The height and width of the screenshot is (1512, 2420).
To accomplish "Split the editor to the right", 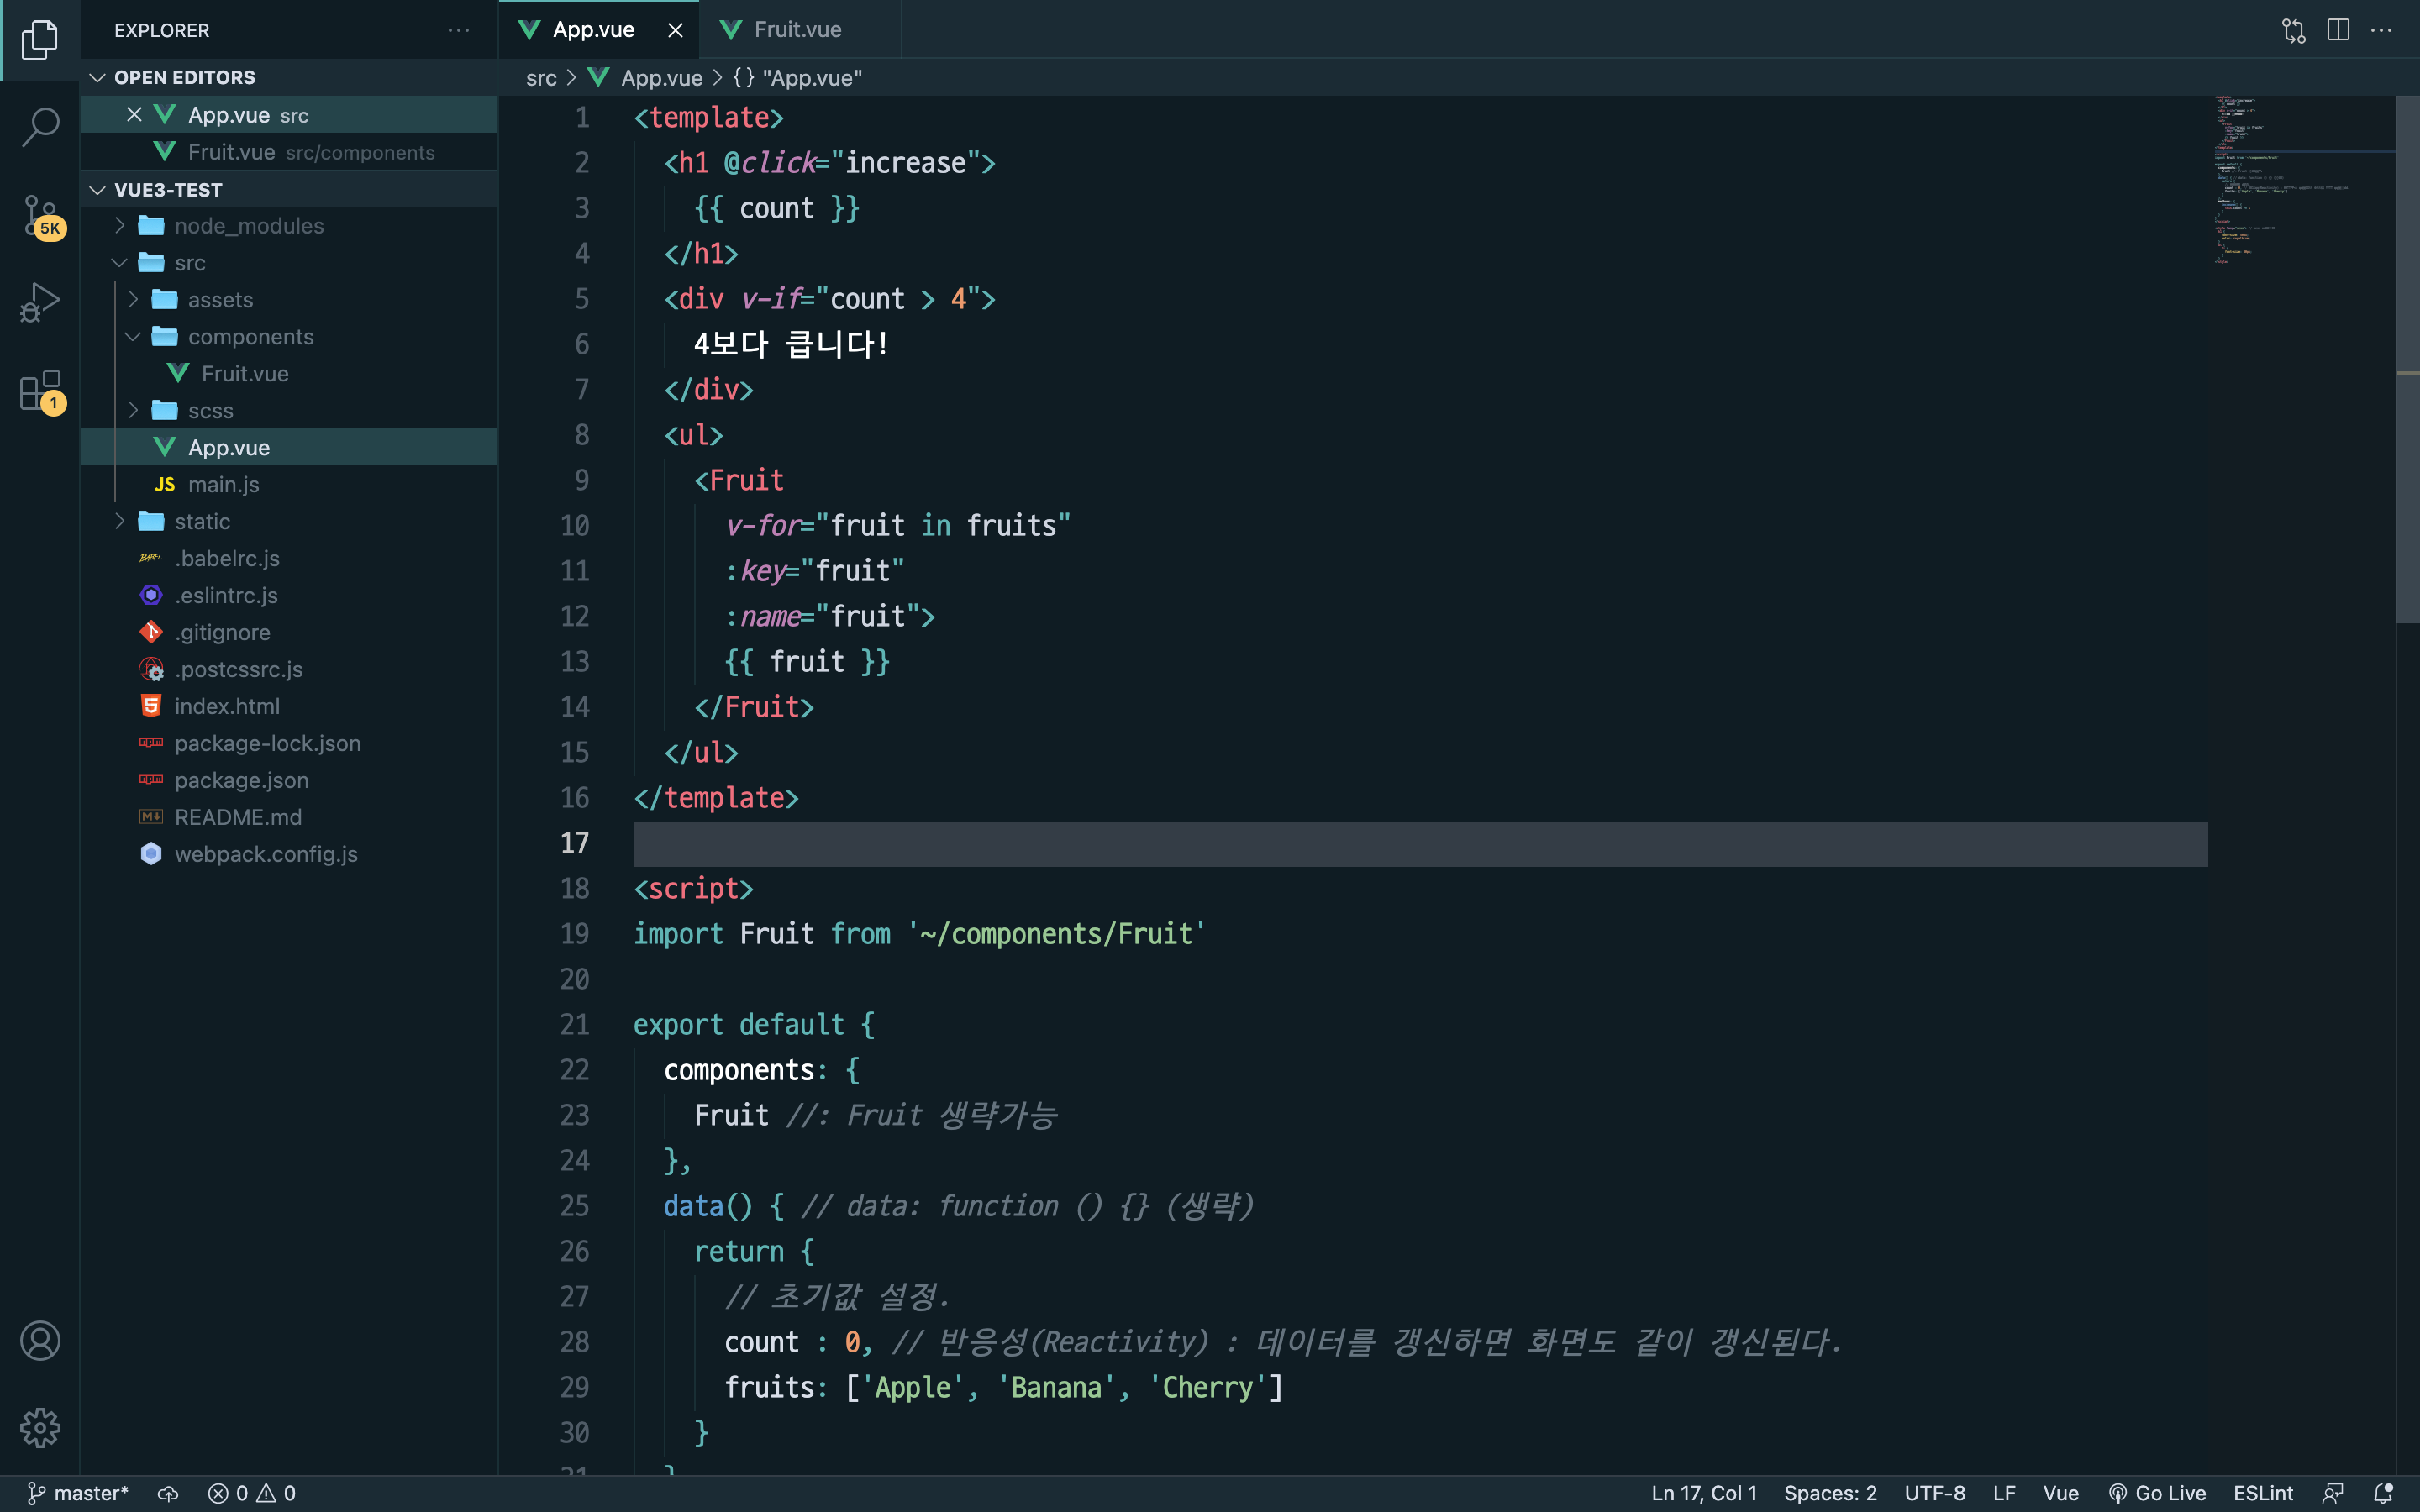I will pos(2338,30).
